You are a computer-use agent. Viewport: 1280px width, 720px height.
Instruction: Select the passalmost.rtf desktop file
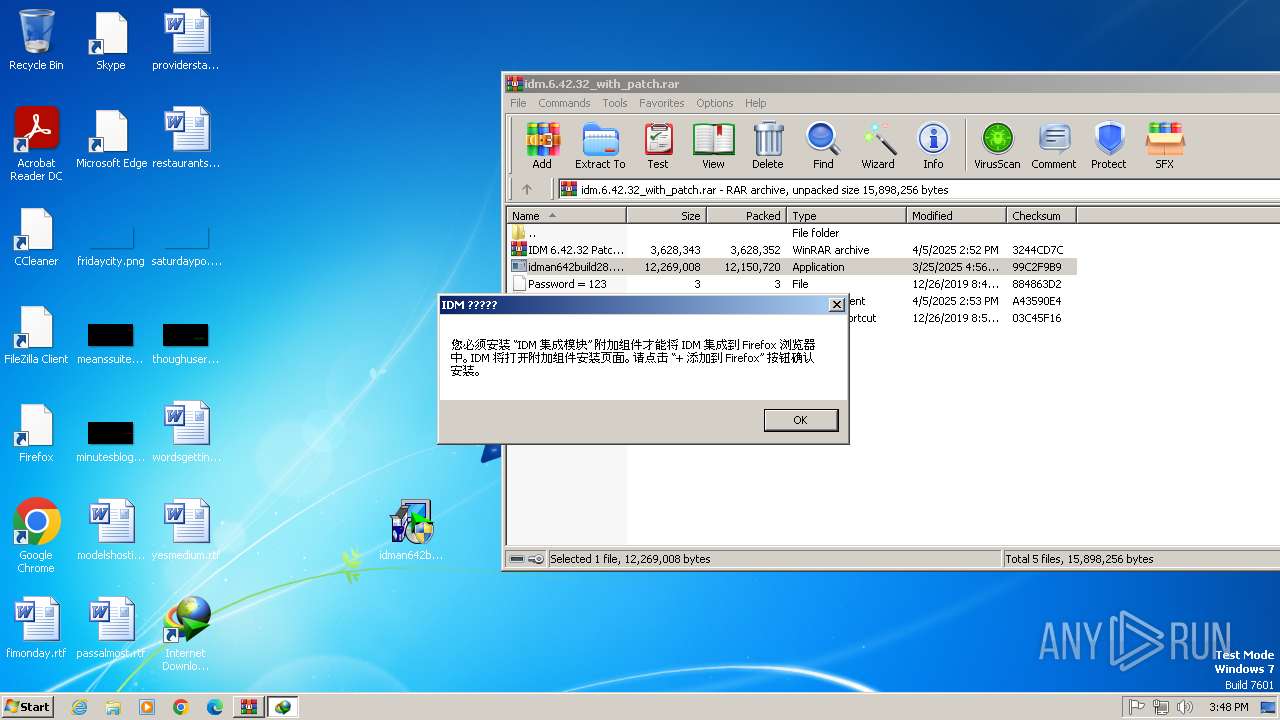[x=111, y=628]
